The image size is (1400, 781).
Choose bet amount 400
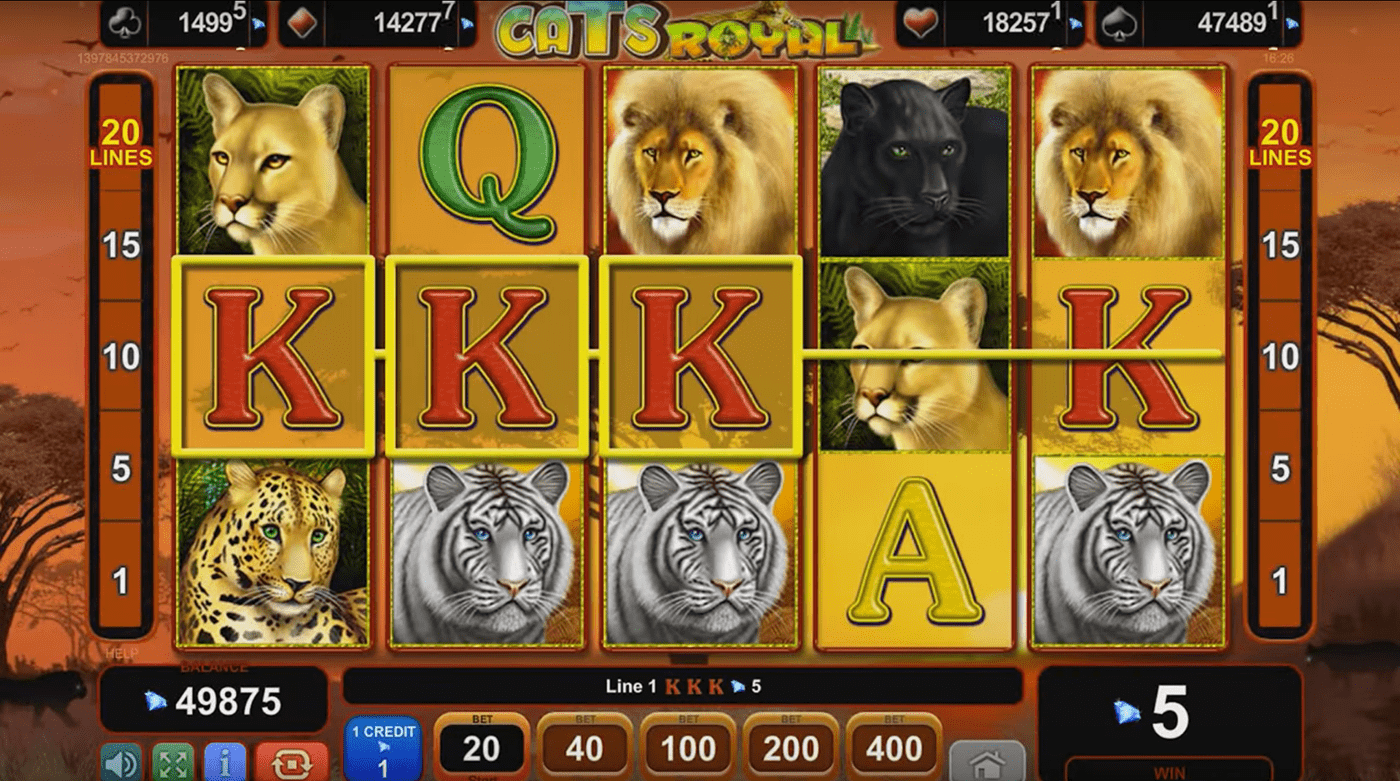click(x=894, y=747)
